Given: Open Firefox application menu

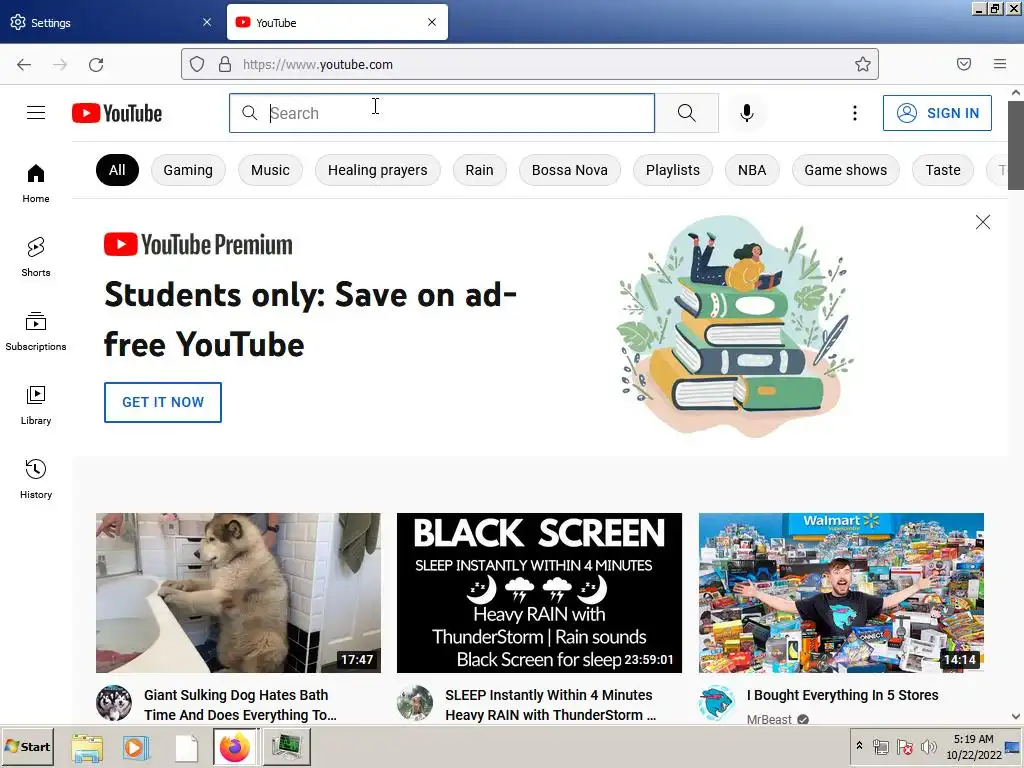Looking at the screenshot, I should [999, 64].
